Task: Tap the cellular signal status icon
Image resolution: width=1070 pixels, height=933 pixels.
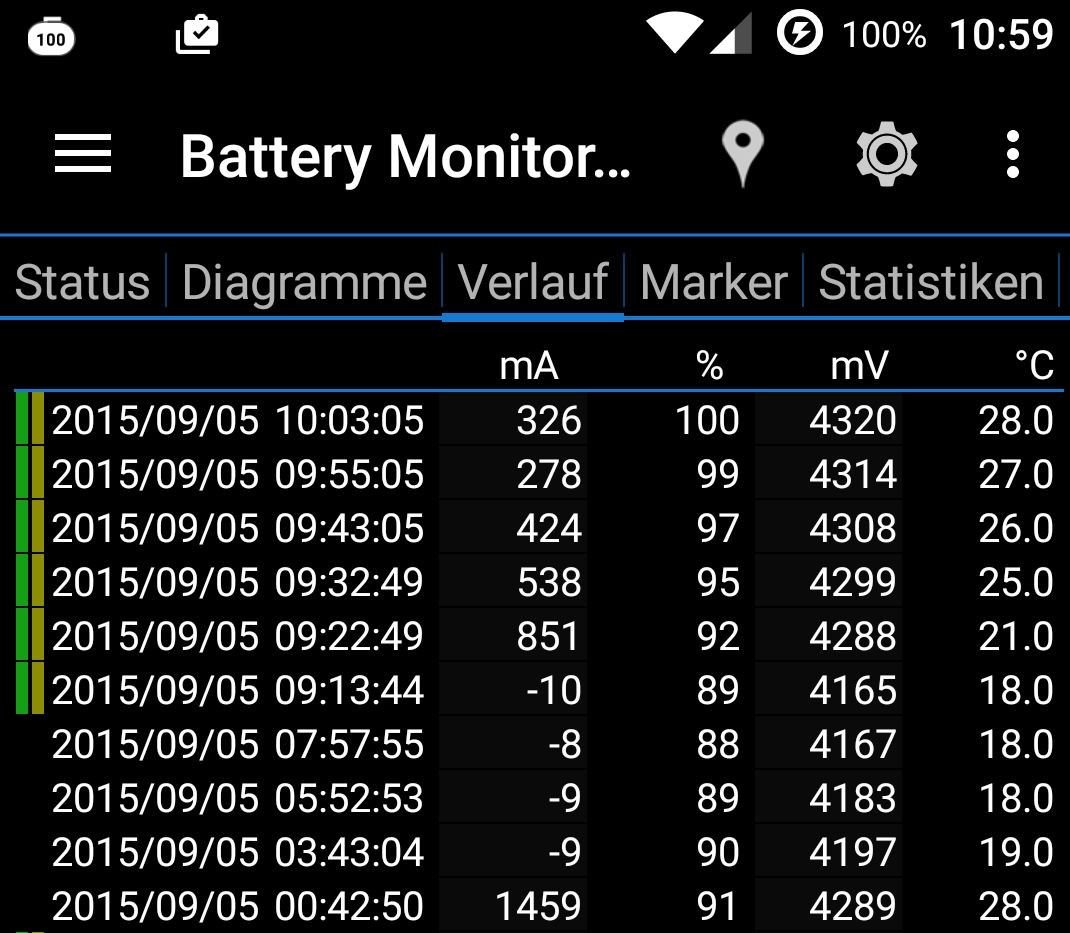Action: [x=731, y=34]
